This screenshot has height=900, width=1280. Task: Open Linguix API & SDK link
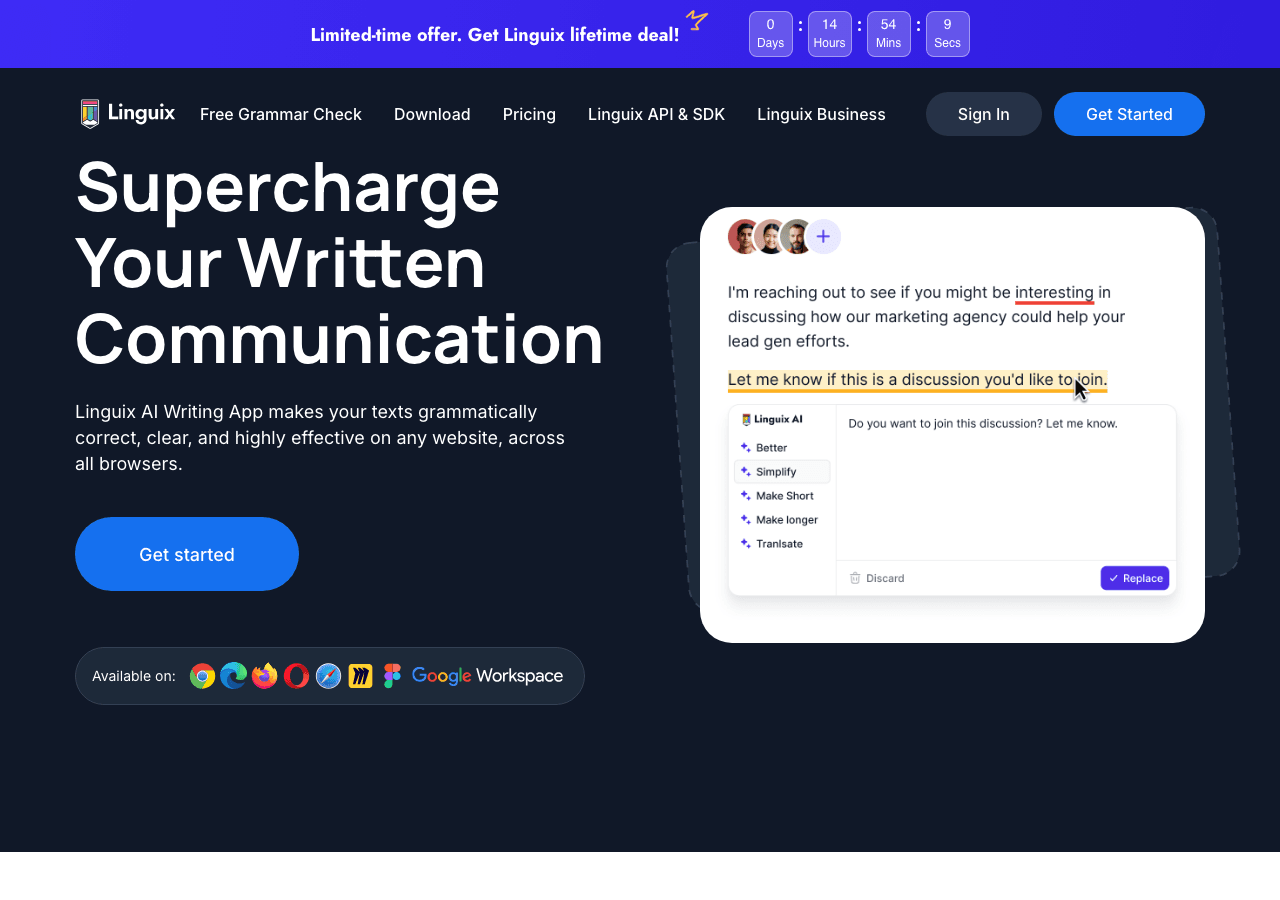click(x=656, y=114)
